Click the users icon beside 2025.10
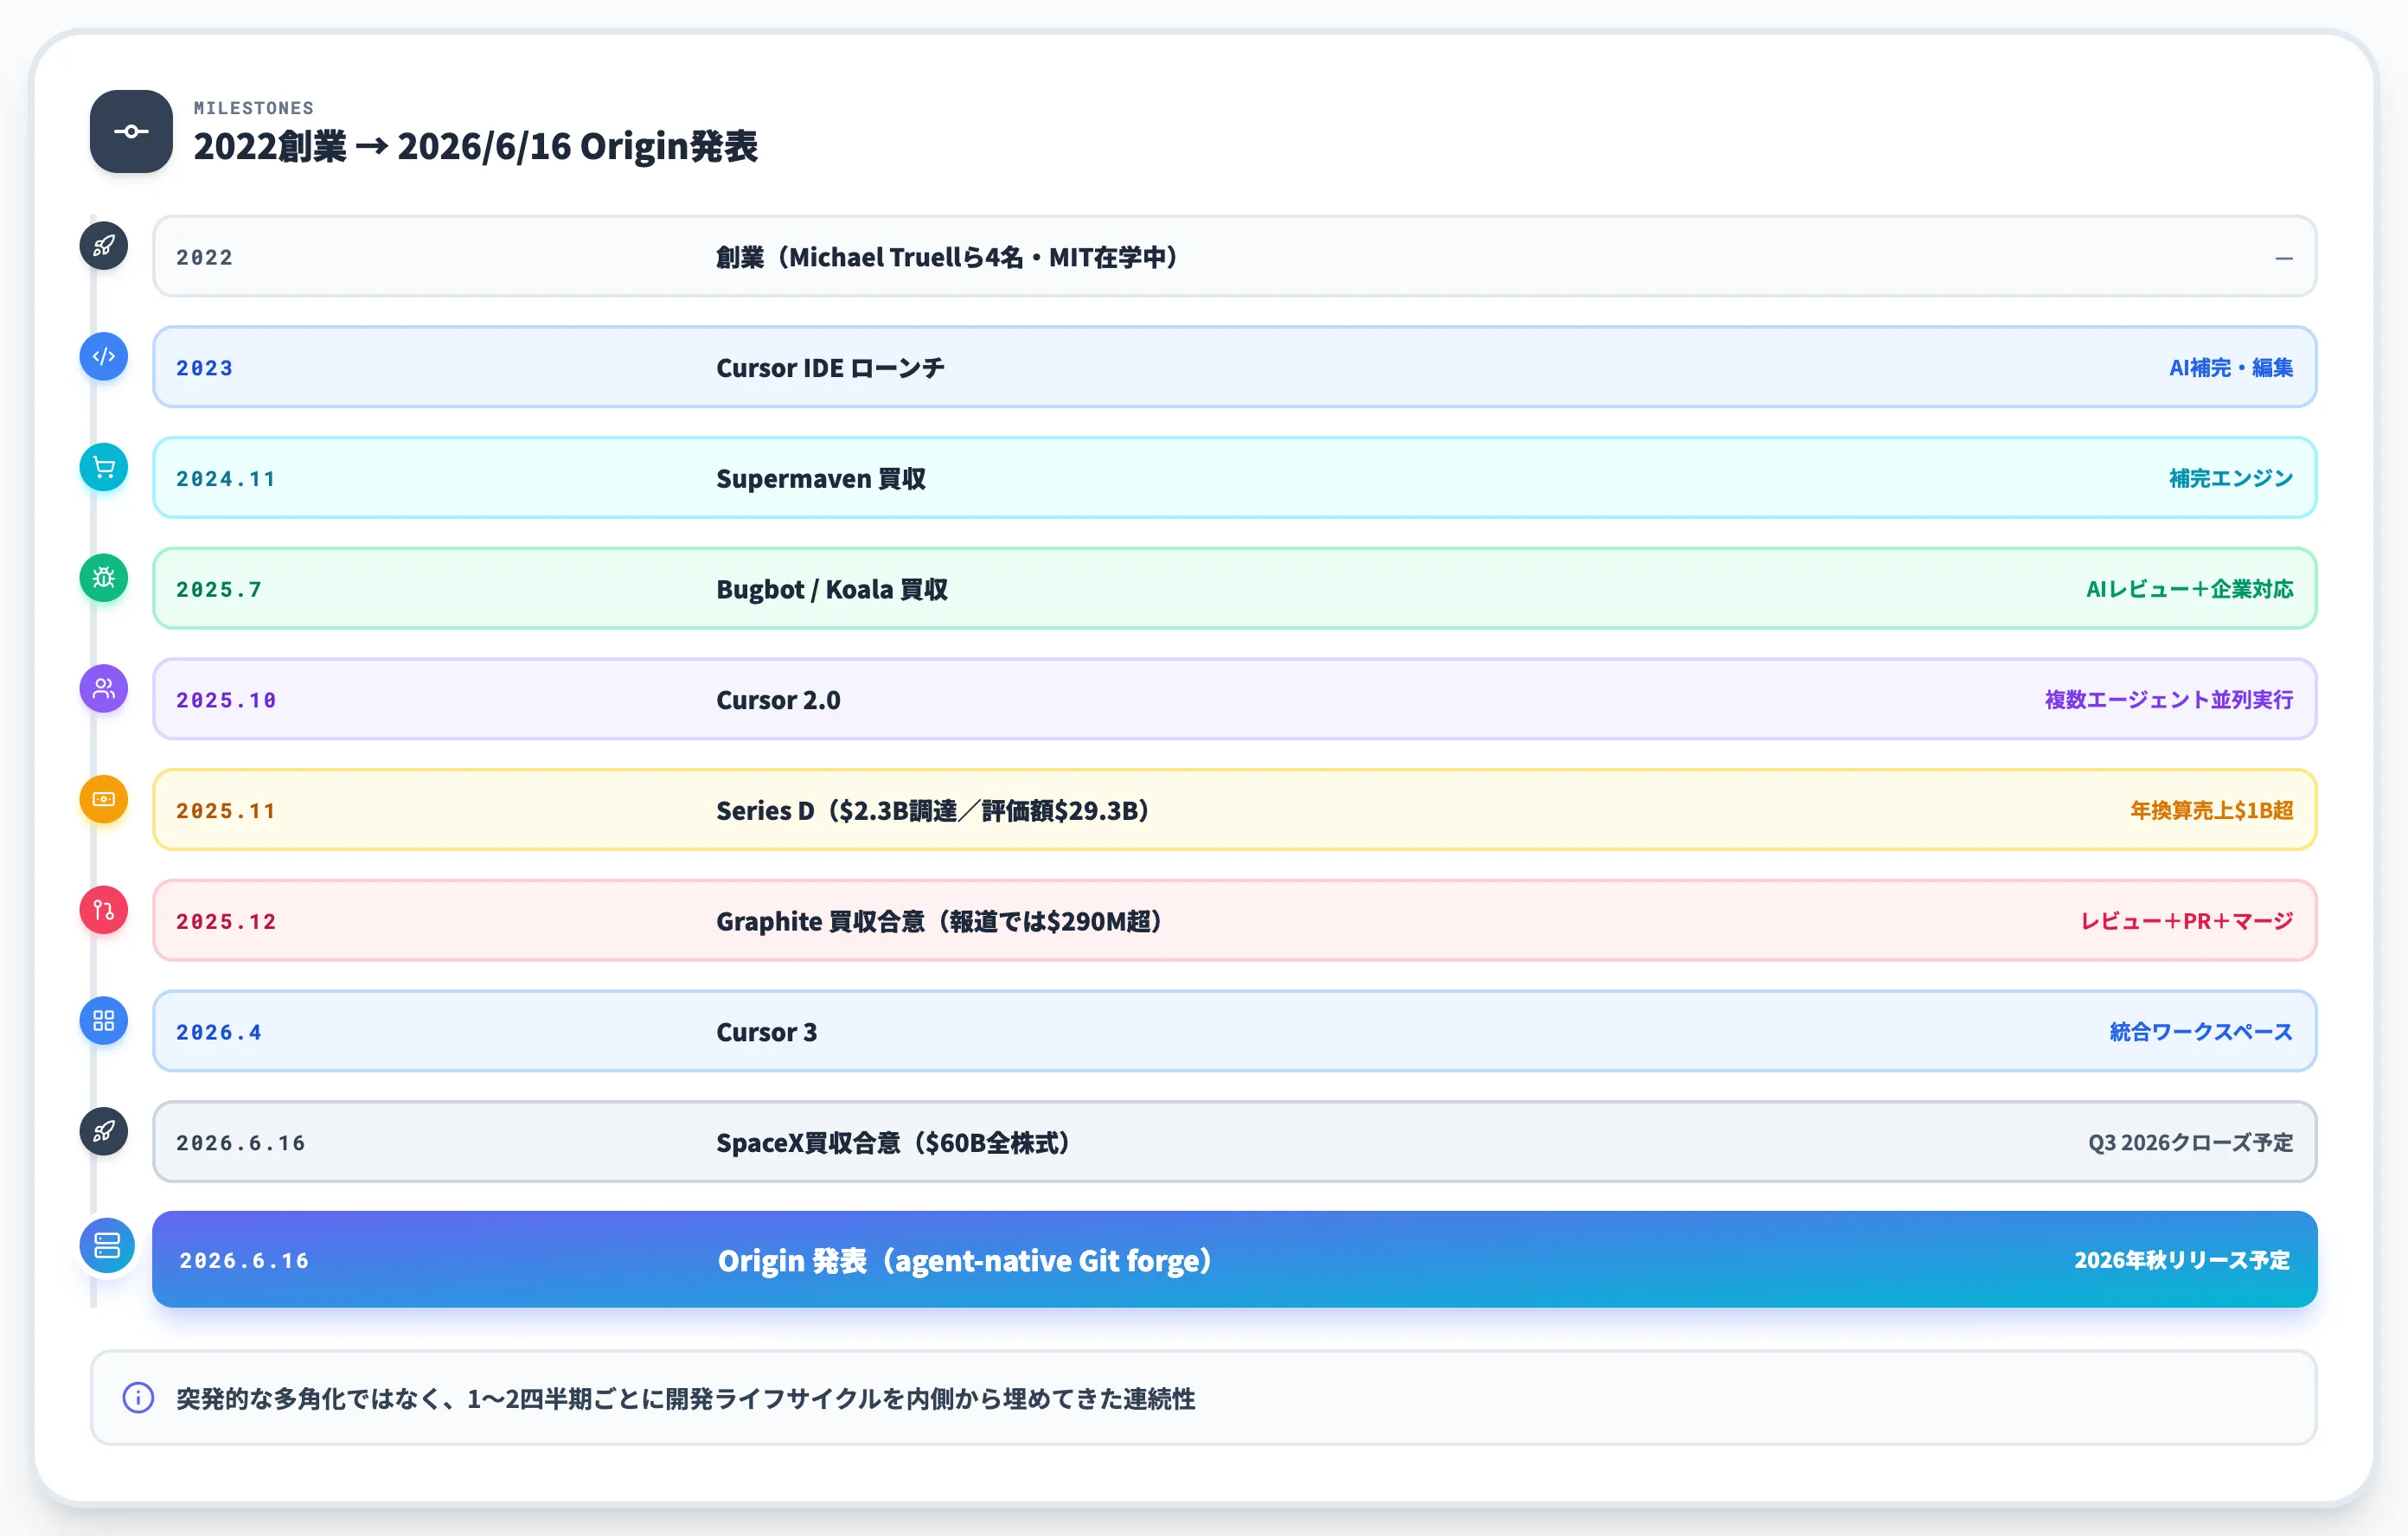The height and width of the screenshot is (1536, 2408). tap(104, 689)
